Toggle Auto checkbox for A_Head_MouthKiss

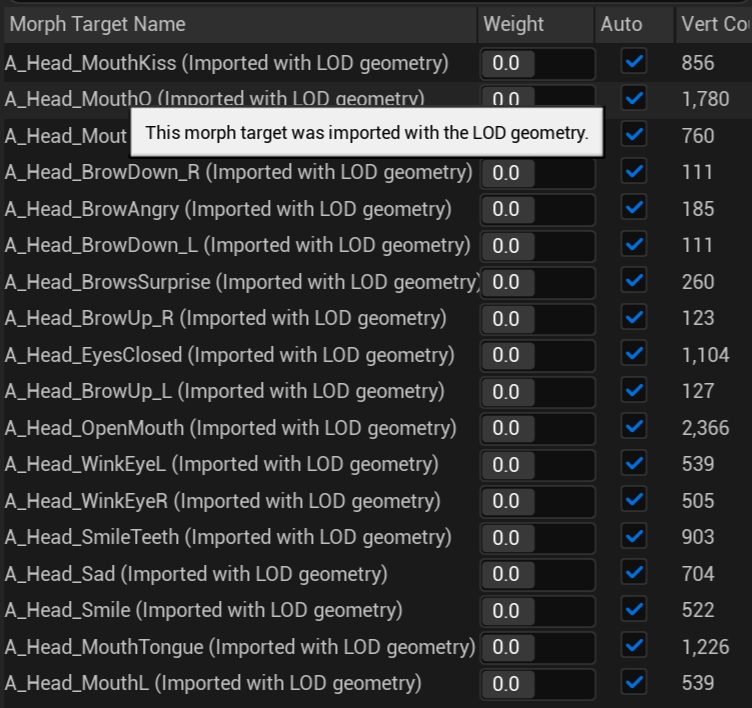(x=634, y=63)
